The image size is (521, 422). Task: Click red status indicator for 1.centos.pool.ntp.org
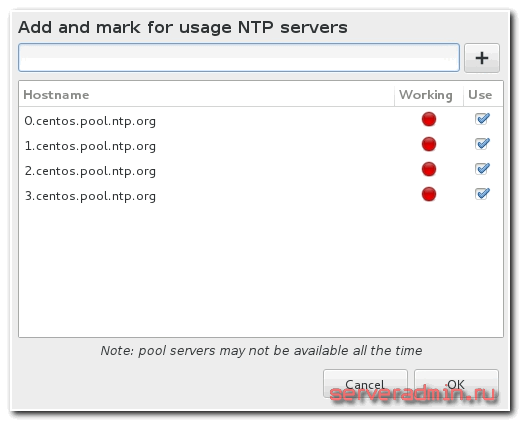click(x=429, y=144)
